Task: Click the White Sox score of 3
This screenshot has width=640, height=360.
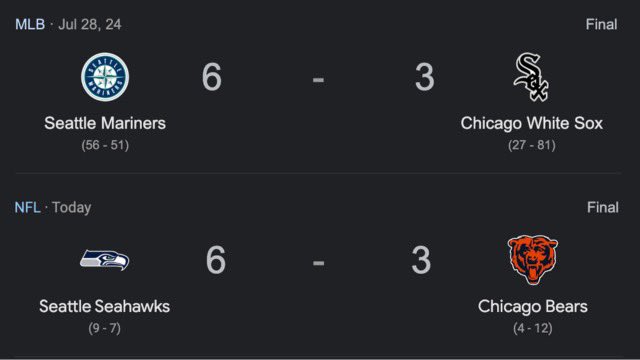Action: [424, 77]
